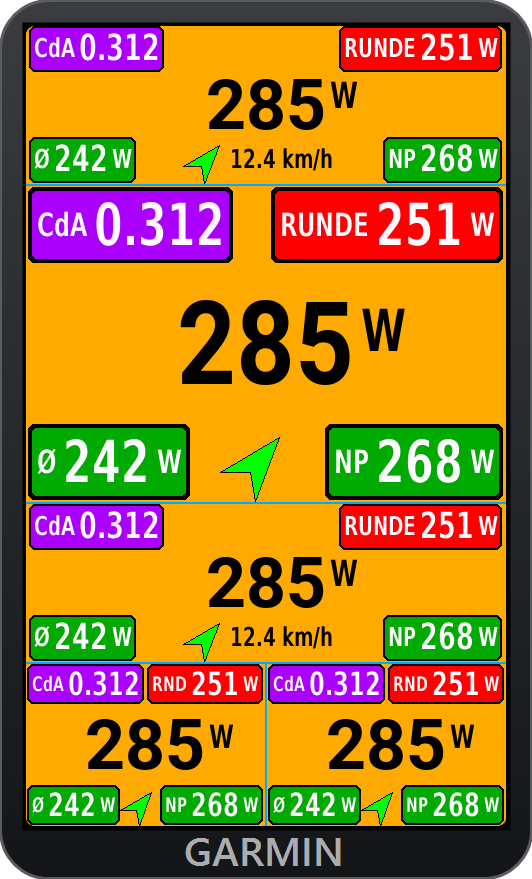This screenshot has height=879, width=532.
Task: Select the RND 251 W badge in the bottom-right panel
Action: click(x=446, y=684)
